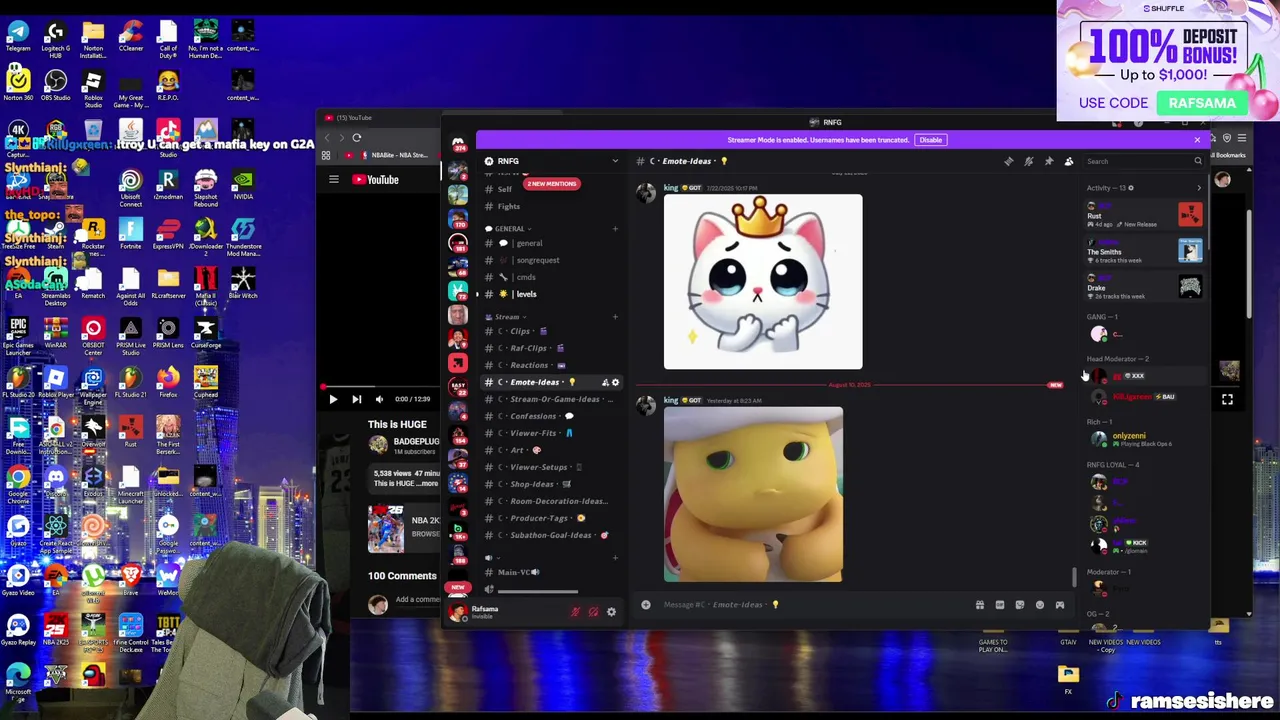Open the Viewer-Fits channel
1280x720 pixels.
click(x=551, y=433)
